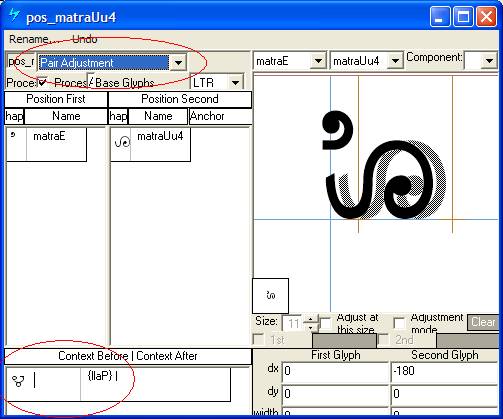Maximize the pos_matraUu4 window
Screen dimensions: 503x419
coord(463,17)
